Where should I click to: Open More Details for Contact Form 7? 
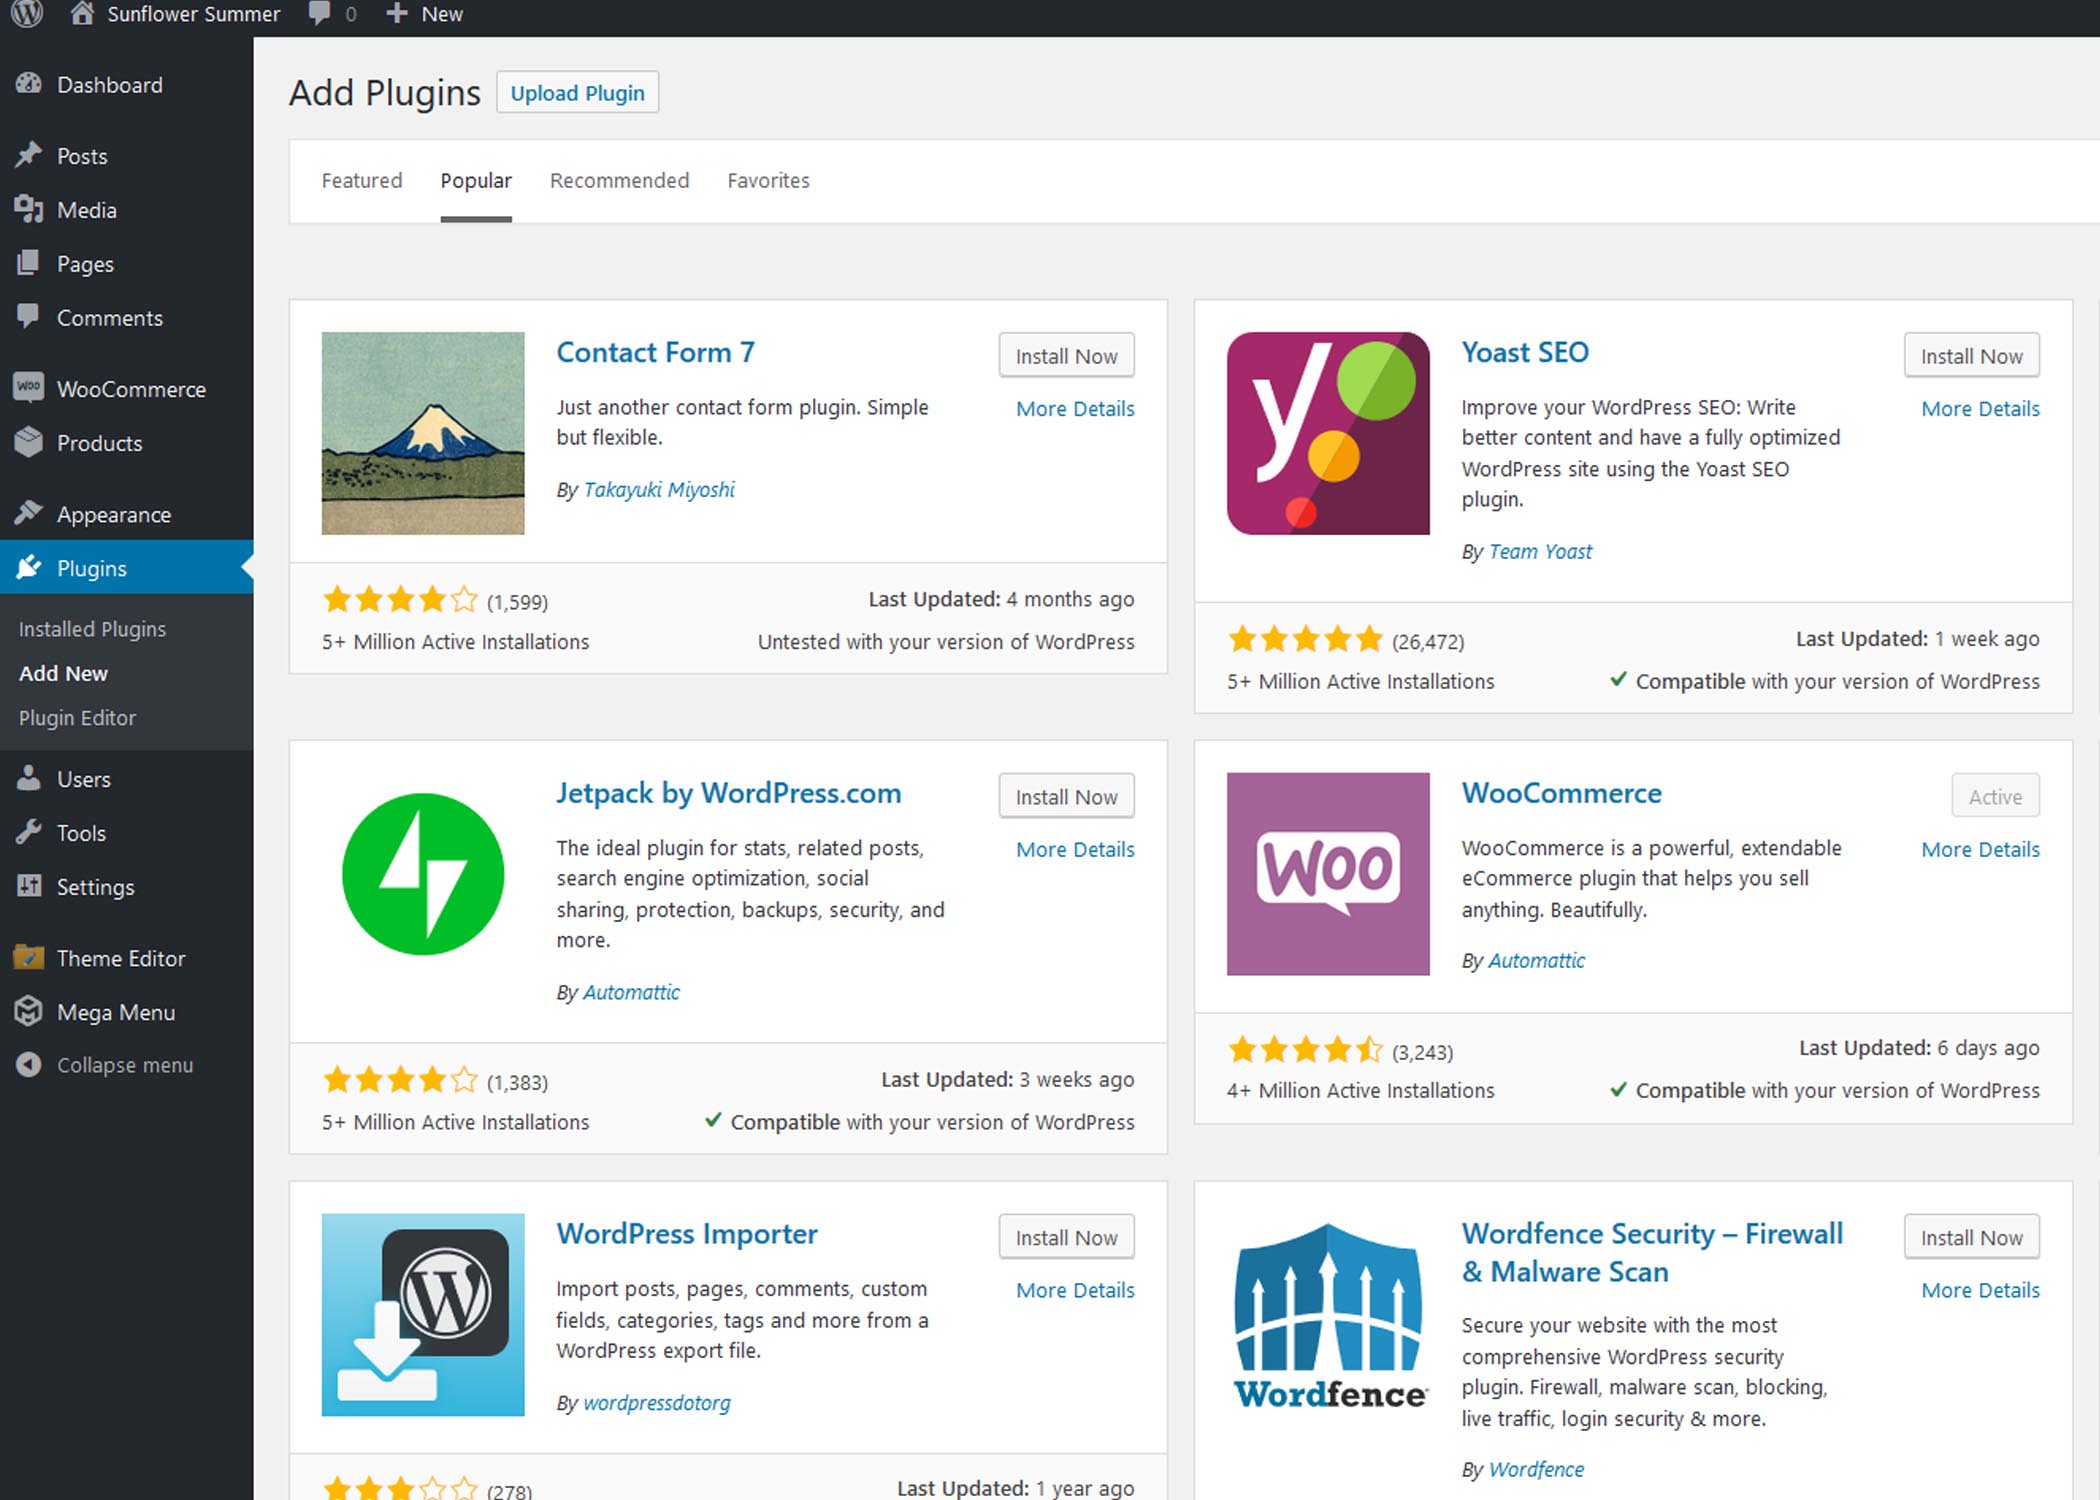[1075, 408]
